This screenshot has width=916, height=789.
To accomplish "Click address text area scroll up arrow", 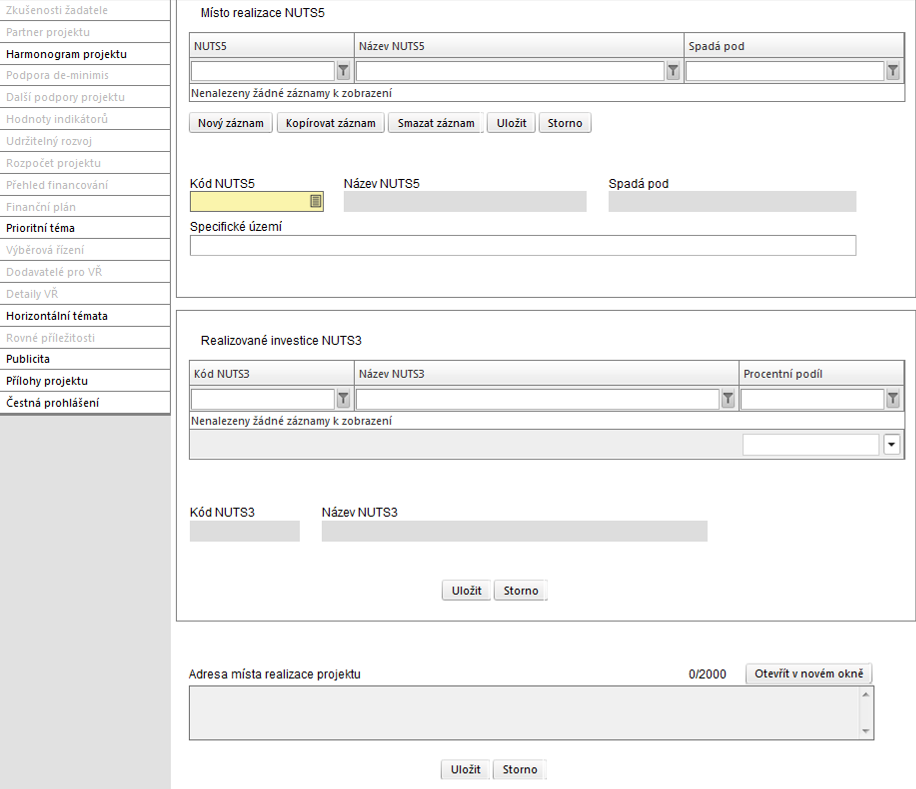I will point(866,694).
